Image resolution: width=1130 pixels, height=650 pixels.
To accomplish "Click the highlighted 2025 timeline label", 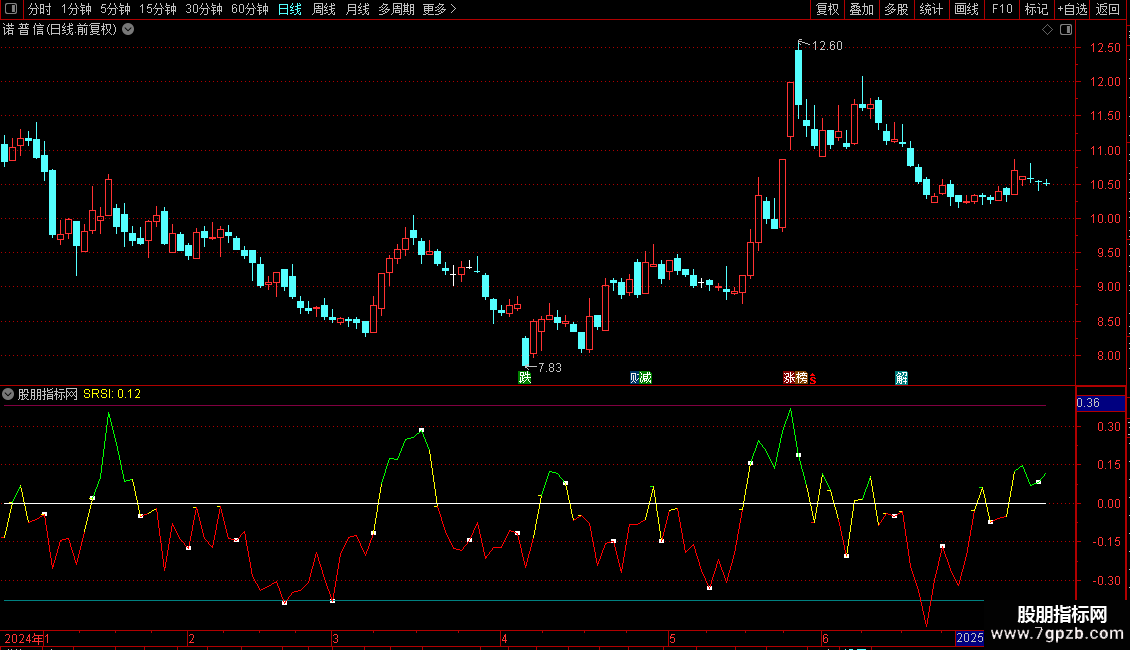I will click(x=969, y=638).
